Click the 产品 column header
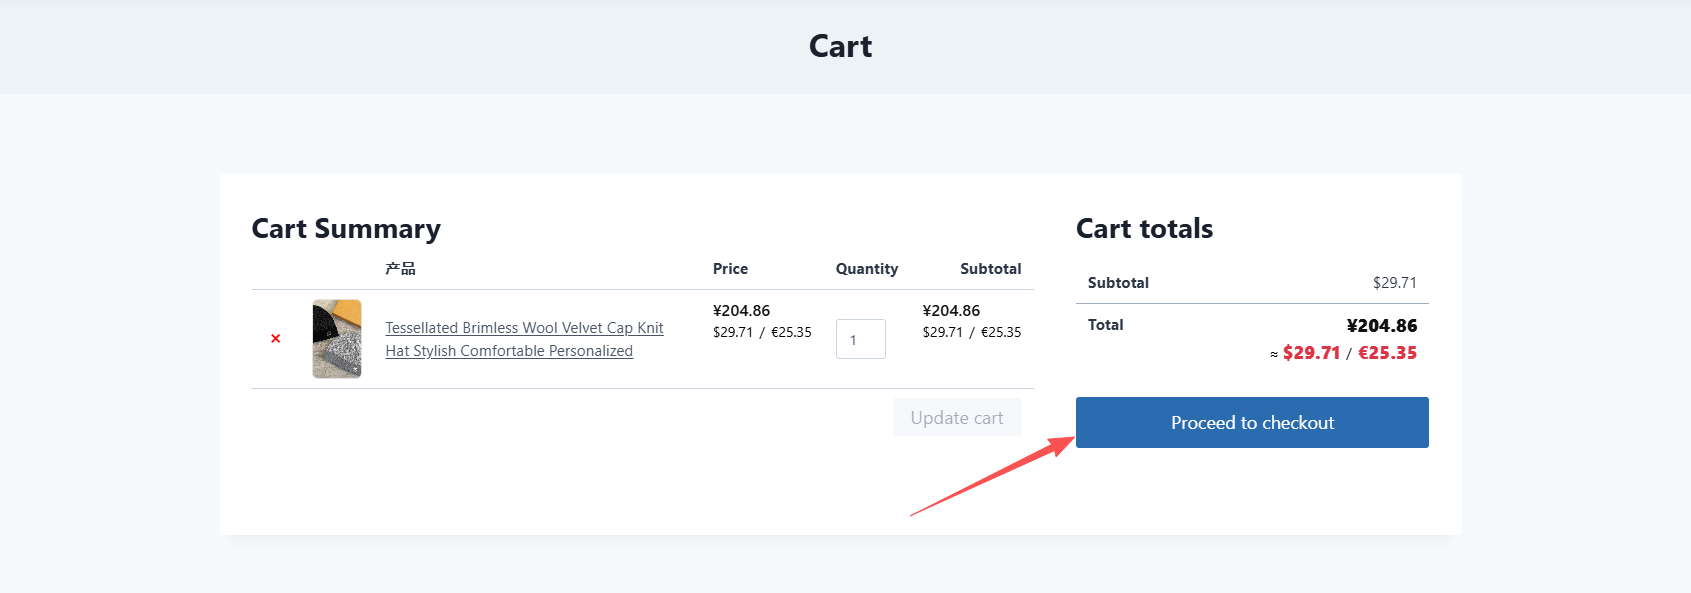This screenshot has height=593, width=1691. tap(400, 269)
